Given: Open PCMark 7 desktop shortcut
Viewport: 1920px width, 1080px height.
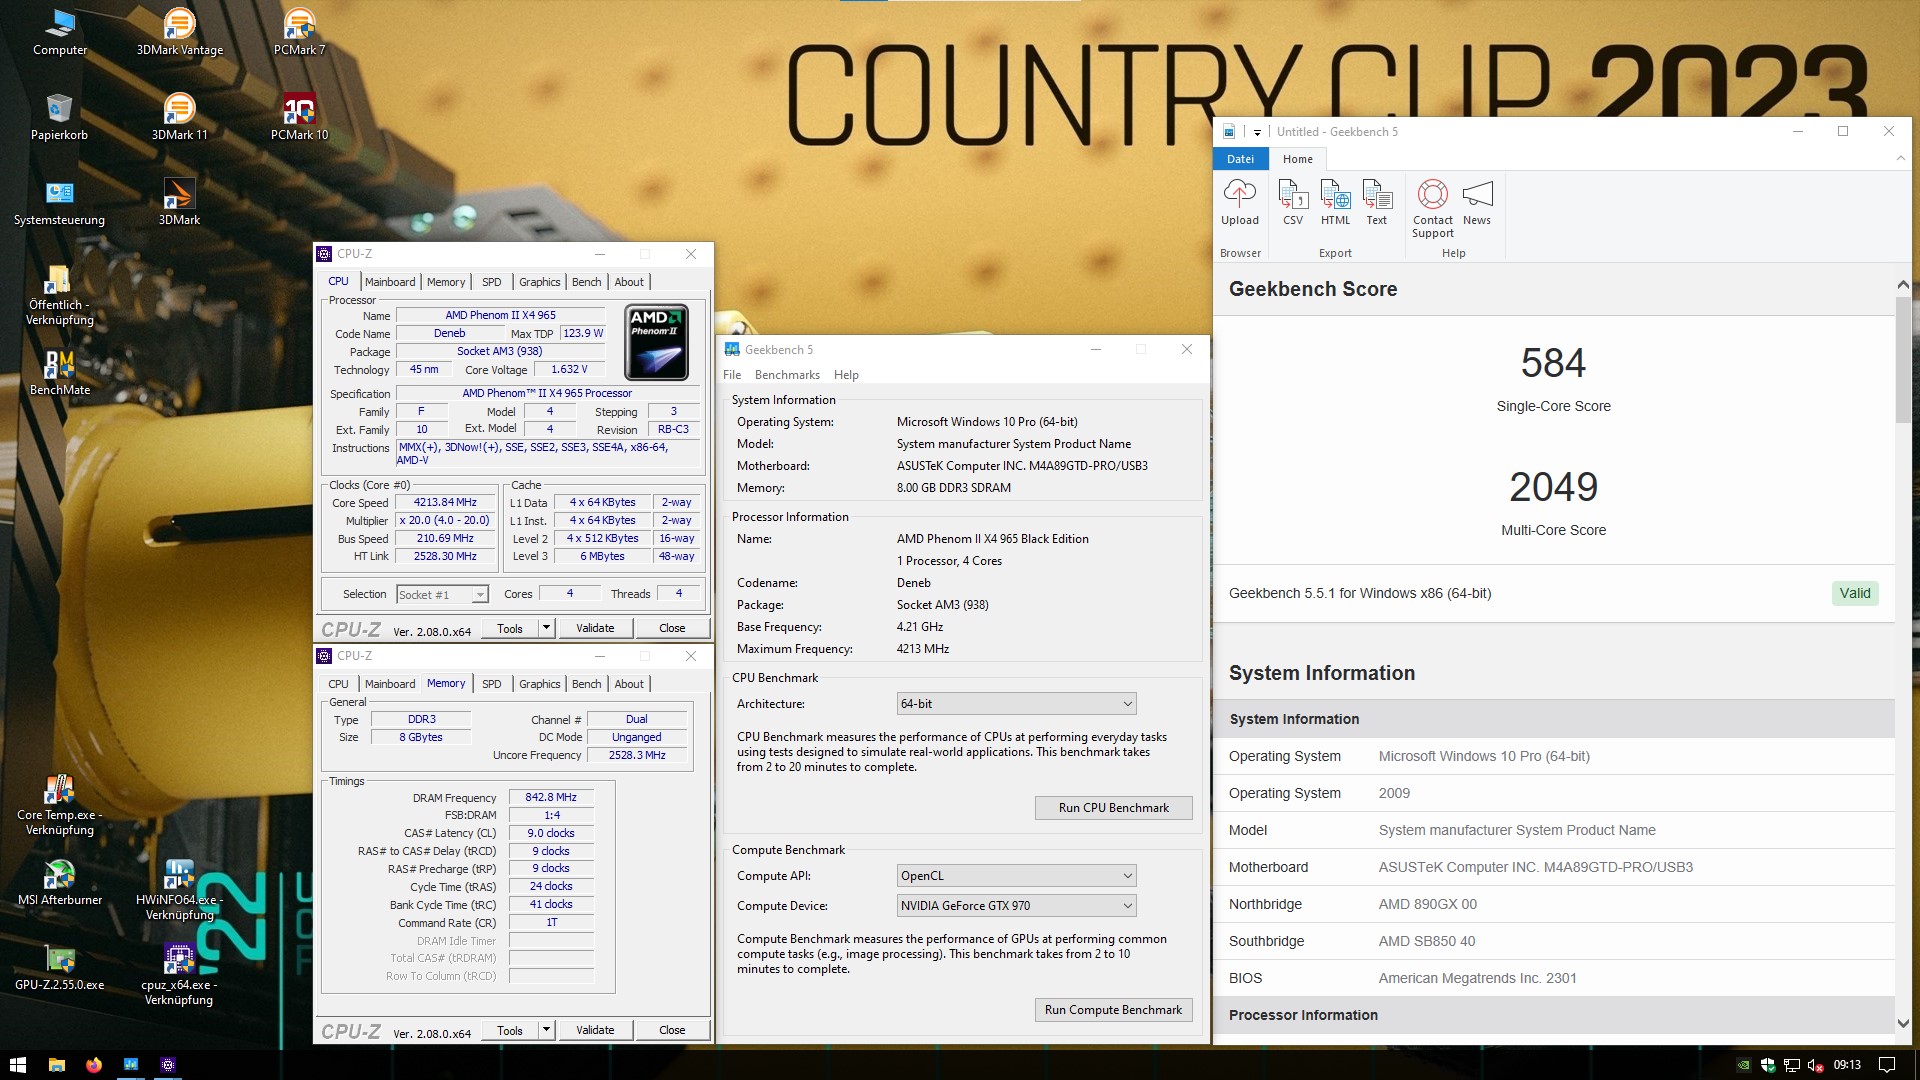Looking at the screenshot, I should (299, 32).
